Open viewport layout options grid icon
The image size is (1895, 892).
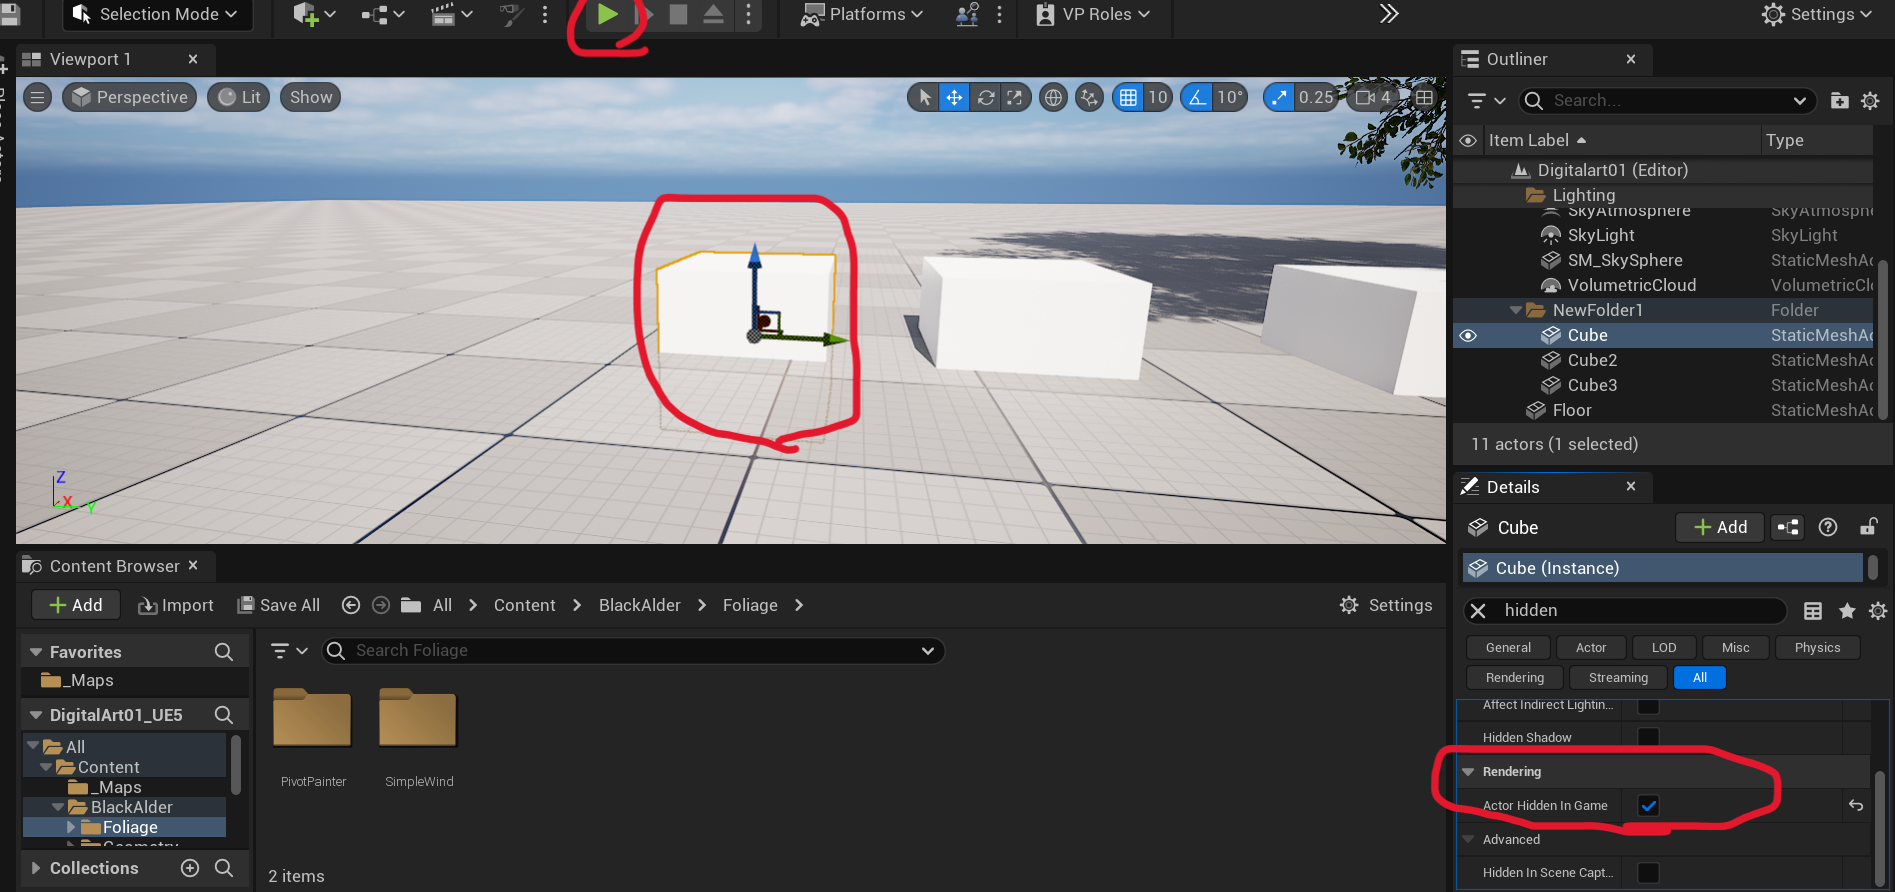(x=1424, y=97)
